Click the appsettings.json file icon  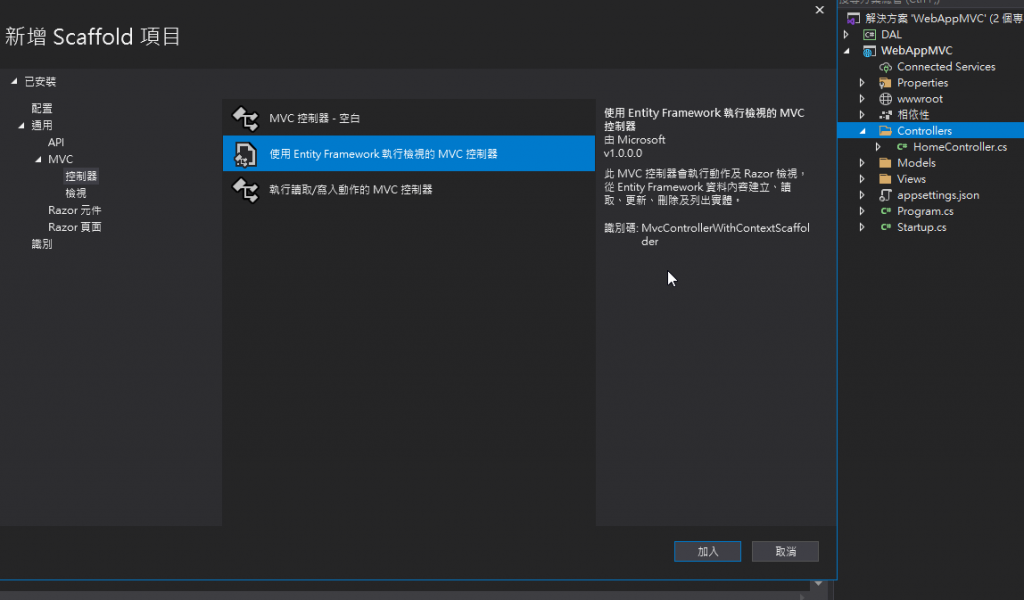[886, 195]
